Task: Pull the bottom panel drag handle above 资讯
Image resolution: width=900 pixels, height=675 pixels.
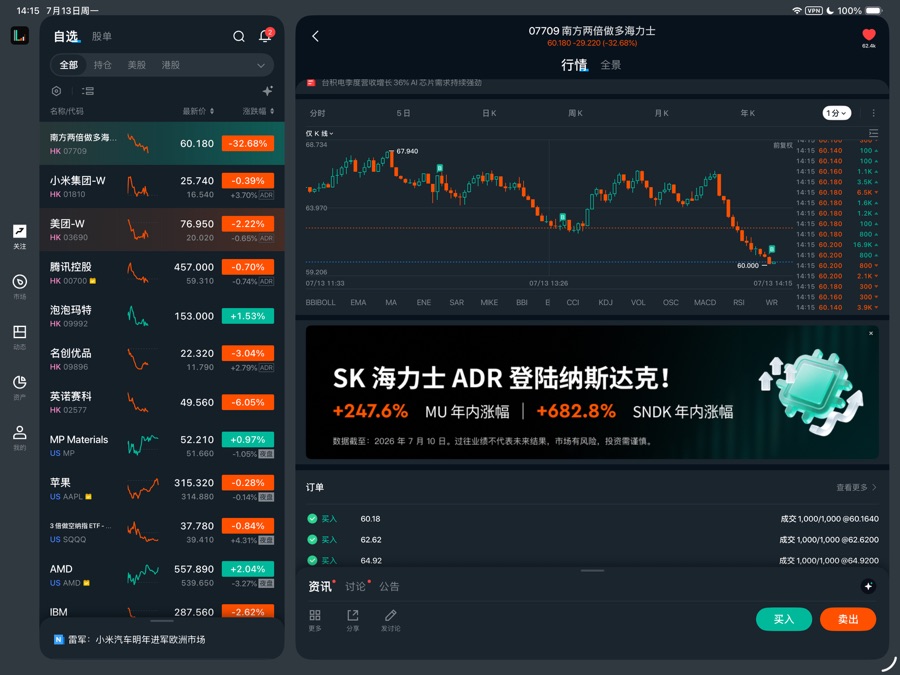Action: point(592,571)
